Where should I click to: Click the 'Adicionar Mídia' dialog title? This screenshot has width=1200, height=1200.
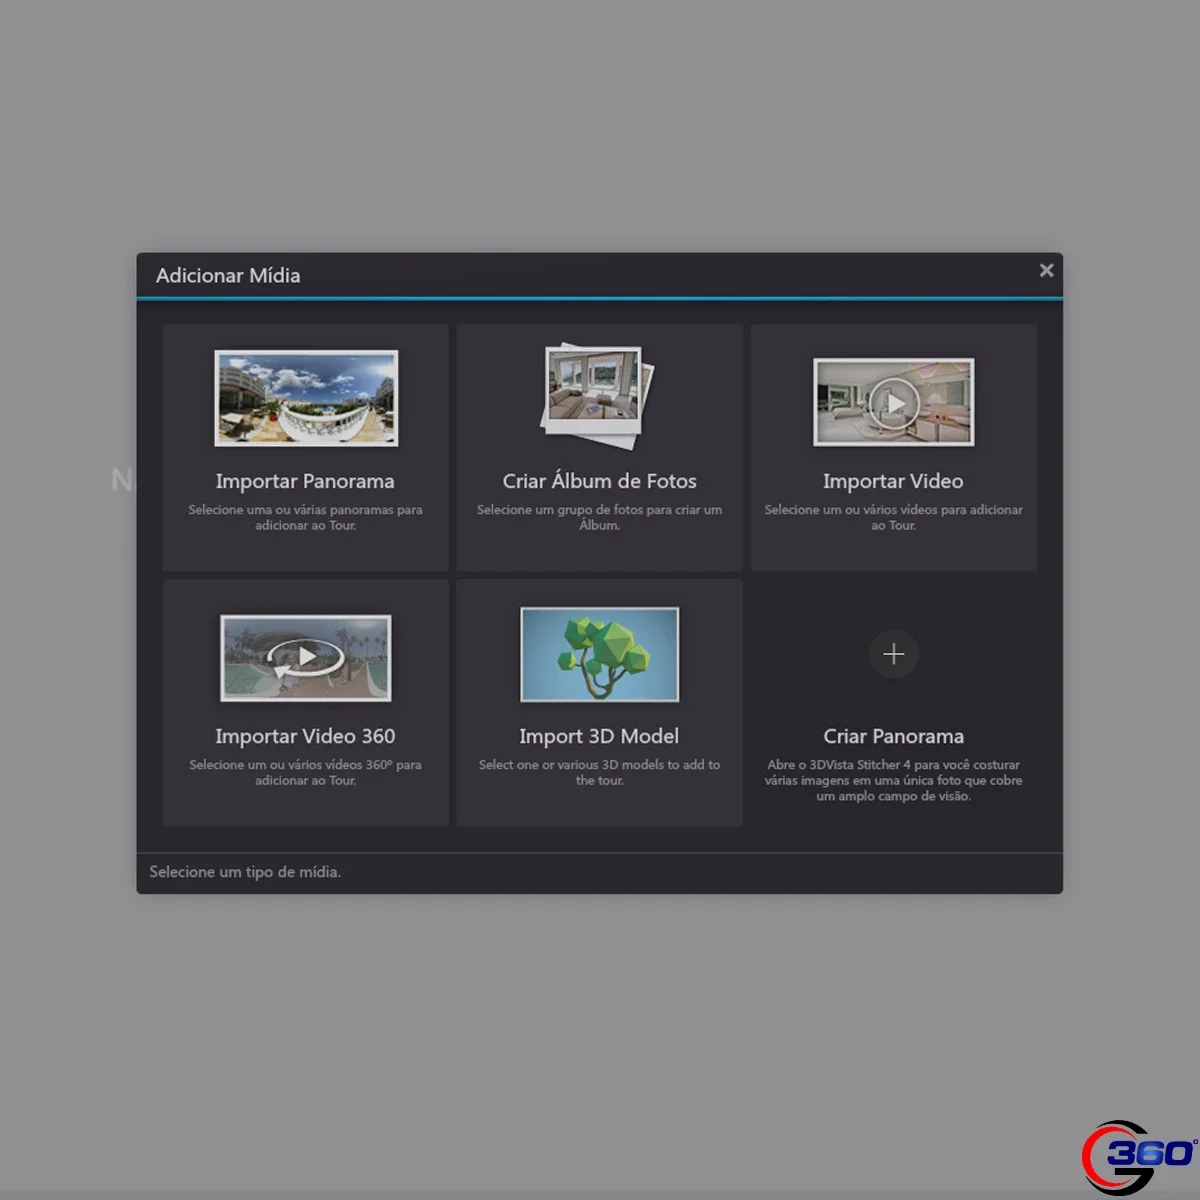pos(228,275)
